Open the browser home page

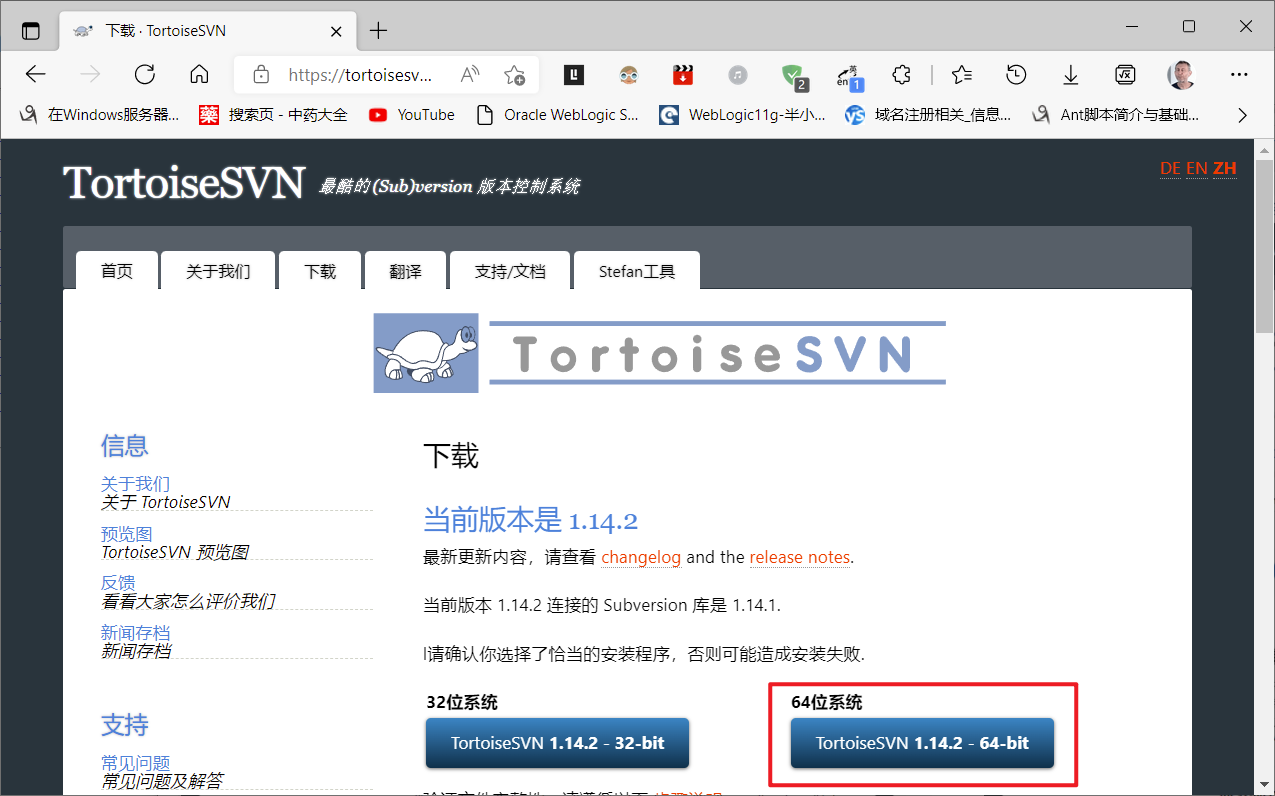(x=198, y=74)
